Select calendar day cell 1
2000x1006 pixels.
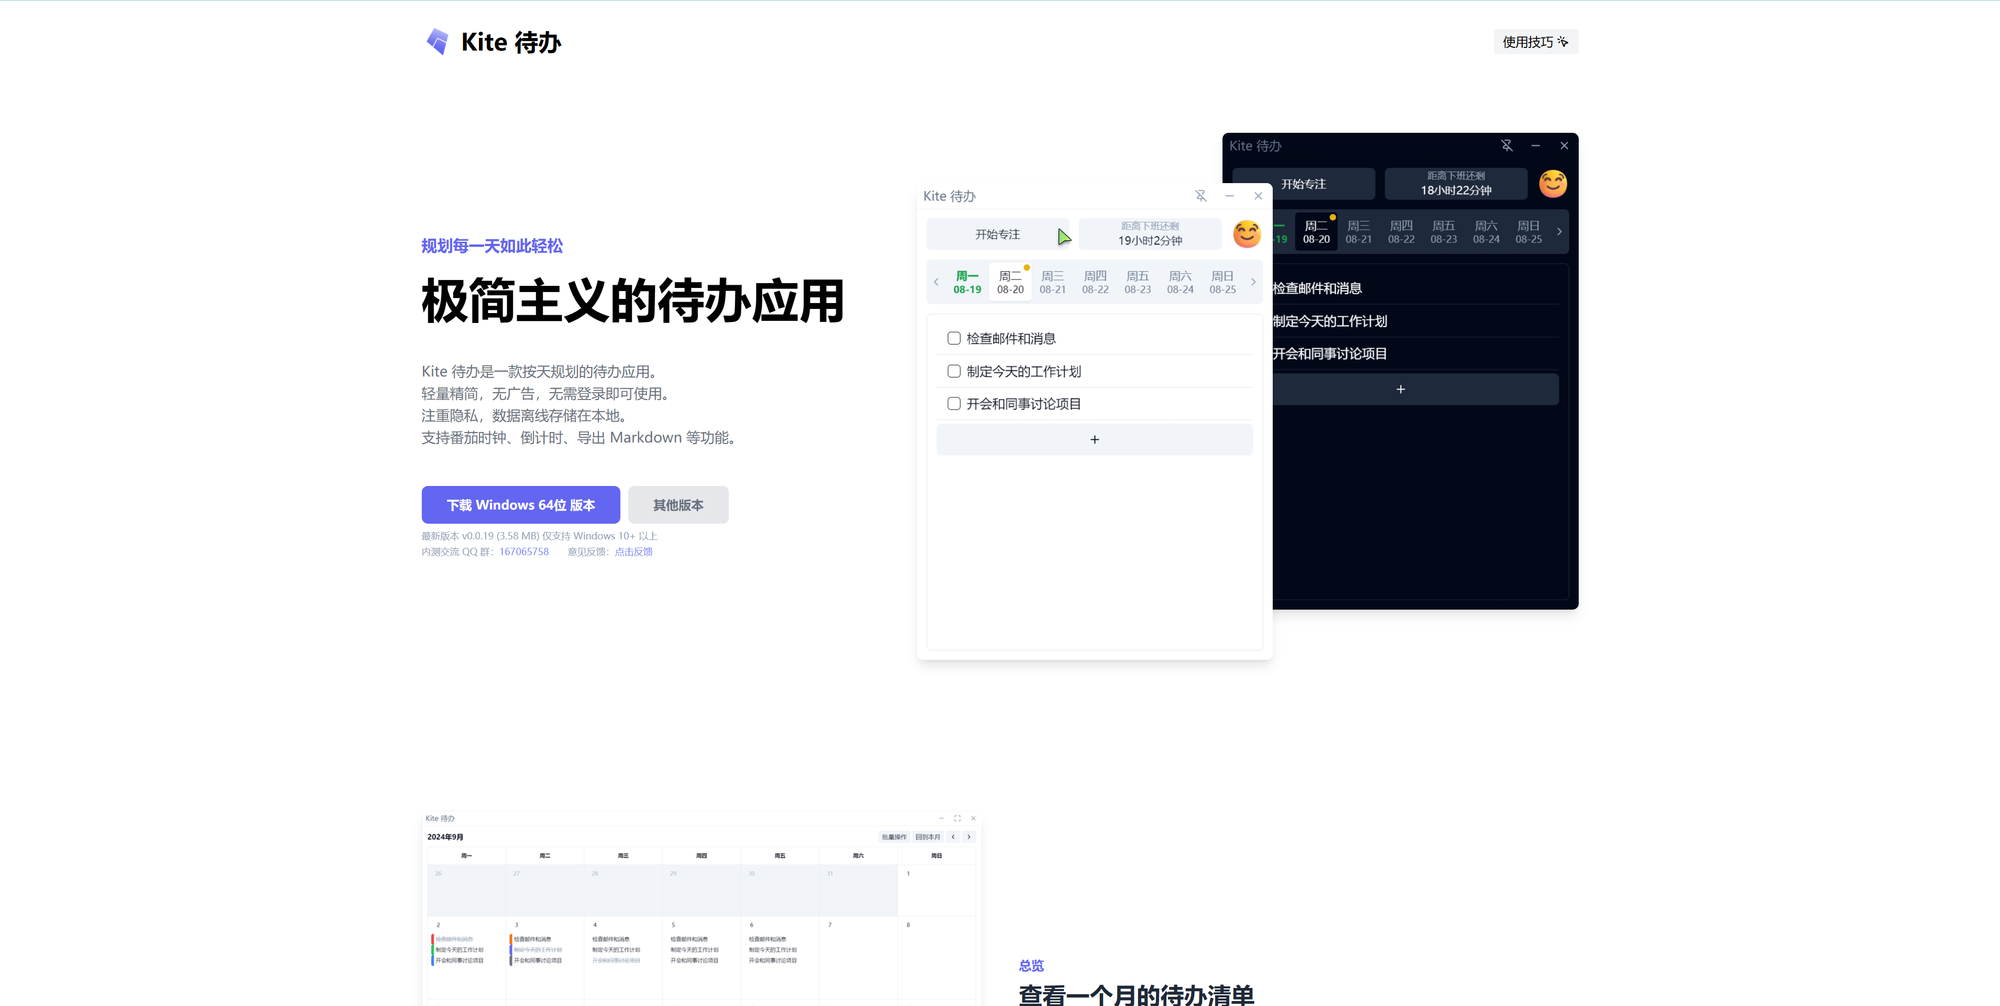click(936, 890)
